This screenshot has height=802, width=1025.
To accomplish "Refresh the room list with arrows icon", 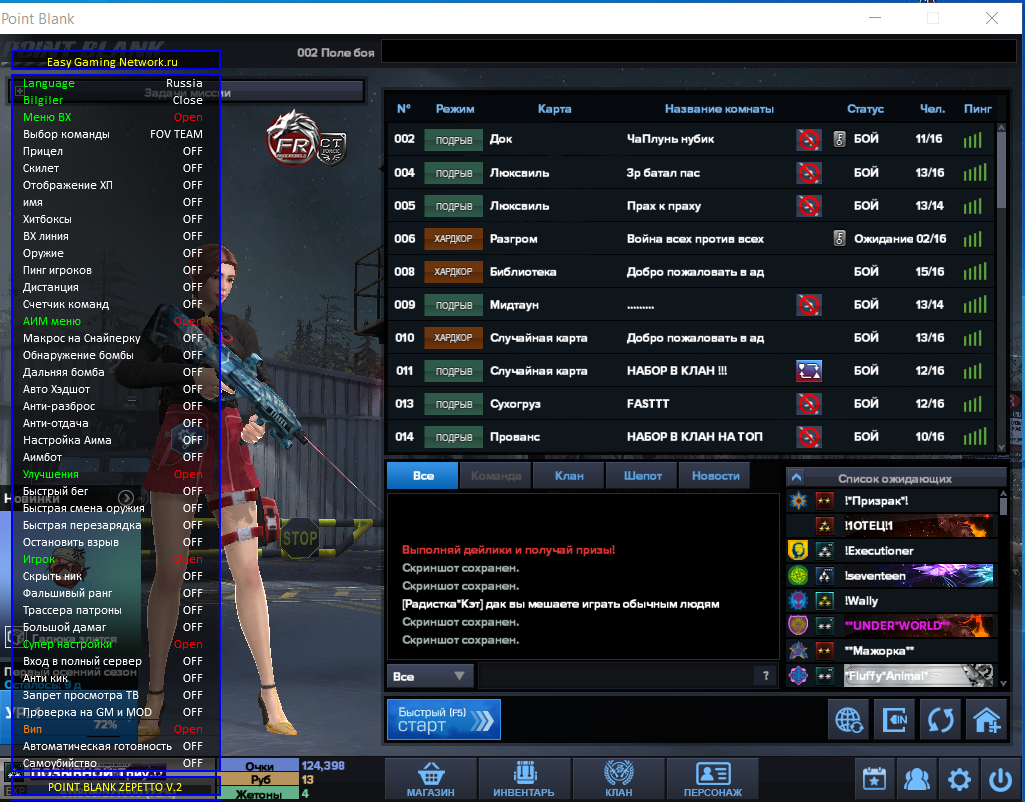I will 940,720.
